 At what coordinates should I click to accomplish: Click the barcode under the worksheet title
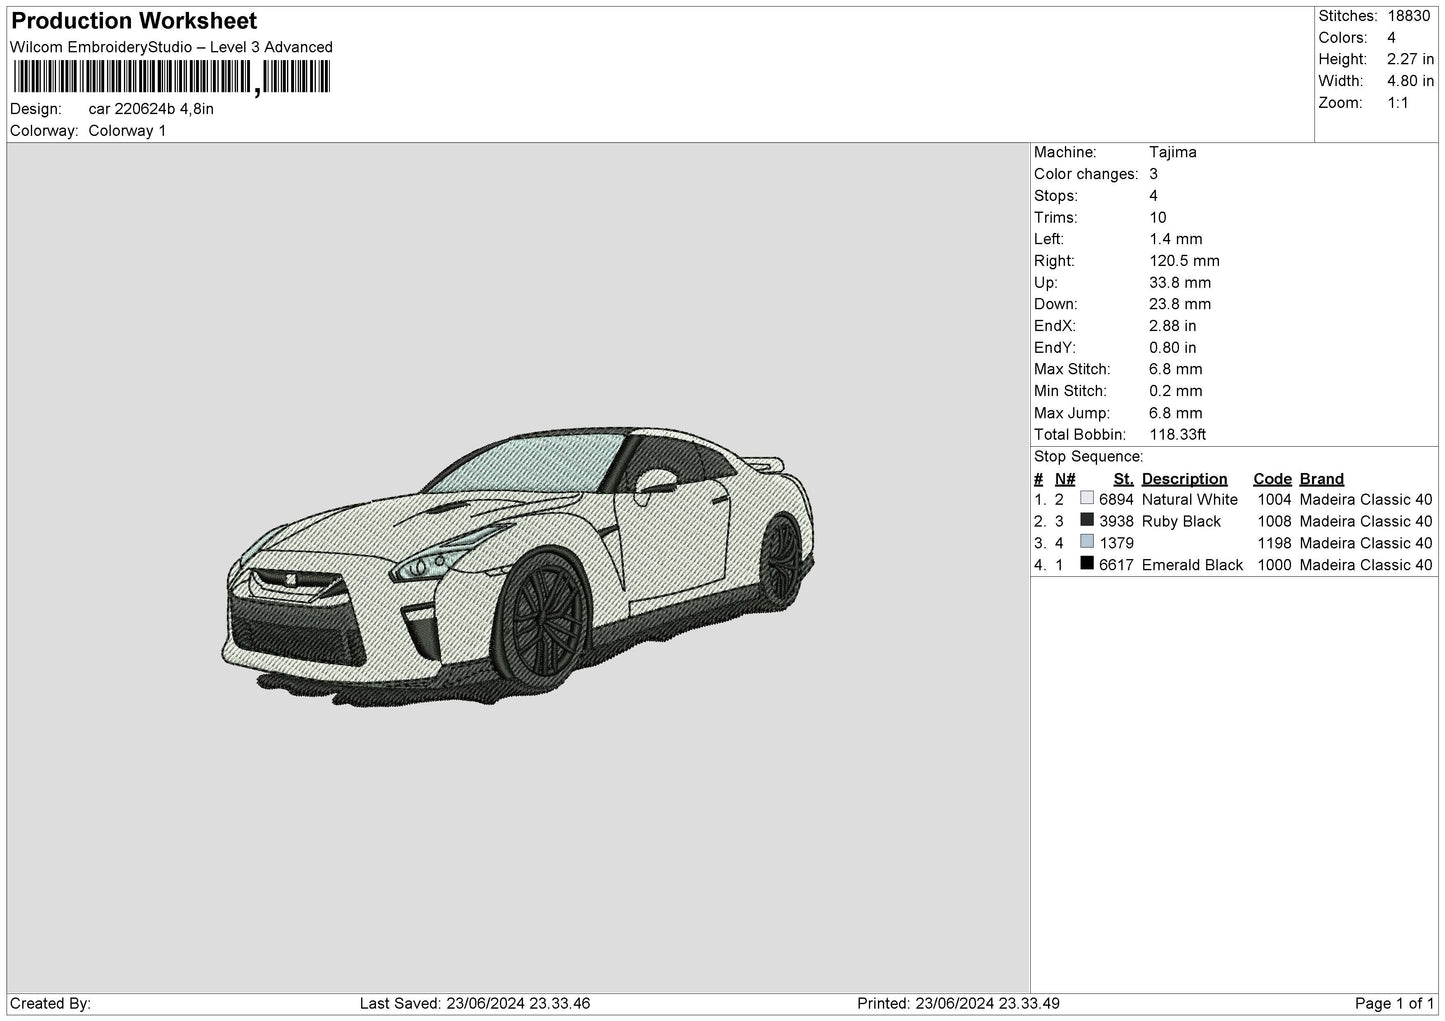pyautogui.click(x=170, y=77)
